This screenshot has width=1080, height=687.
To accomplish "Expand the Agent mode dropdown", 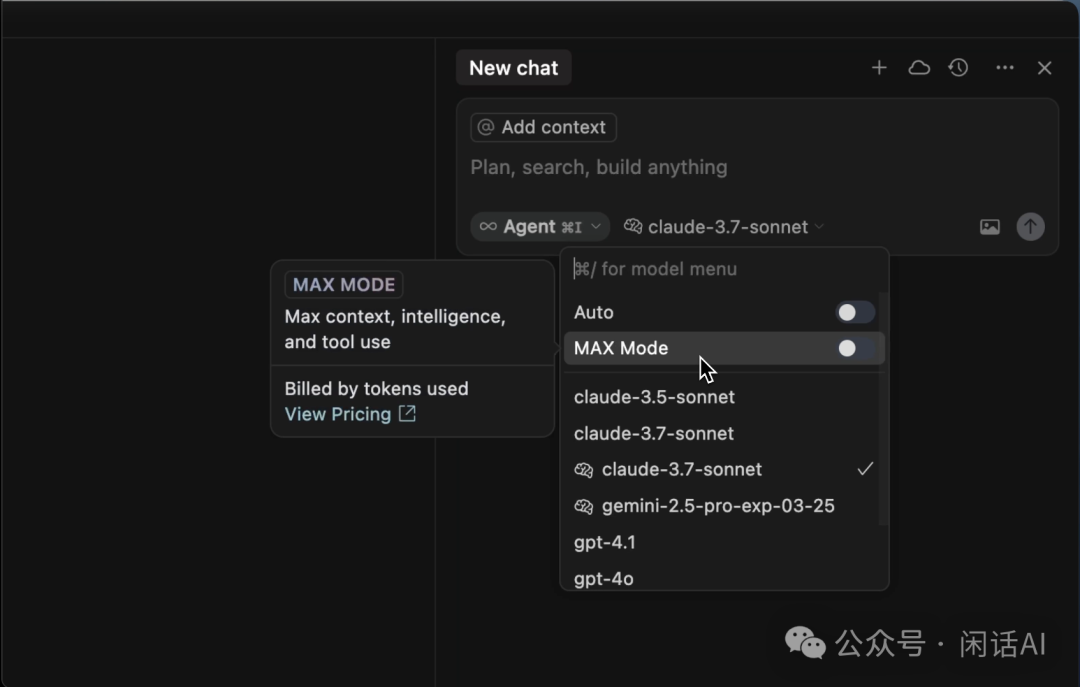I will pyautogui.click(x=539, y=227).
